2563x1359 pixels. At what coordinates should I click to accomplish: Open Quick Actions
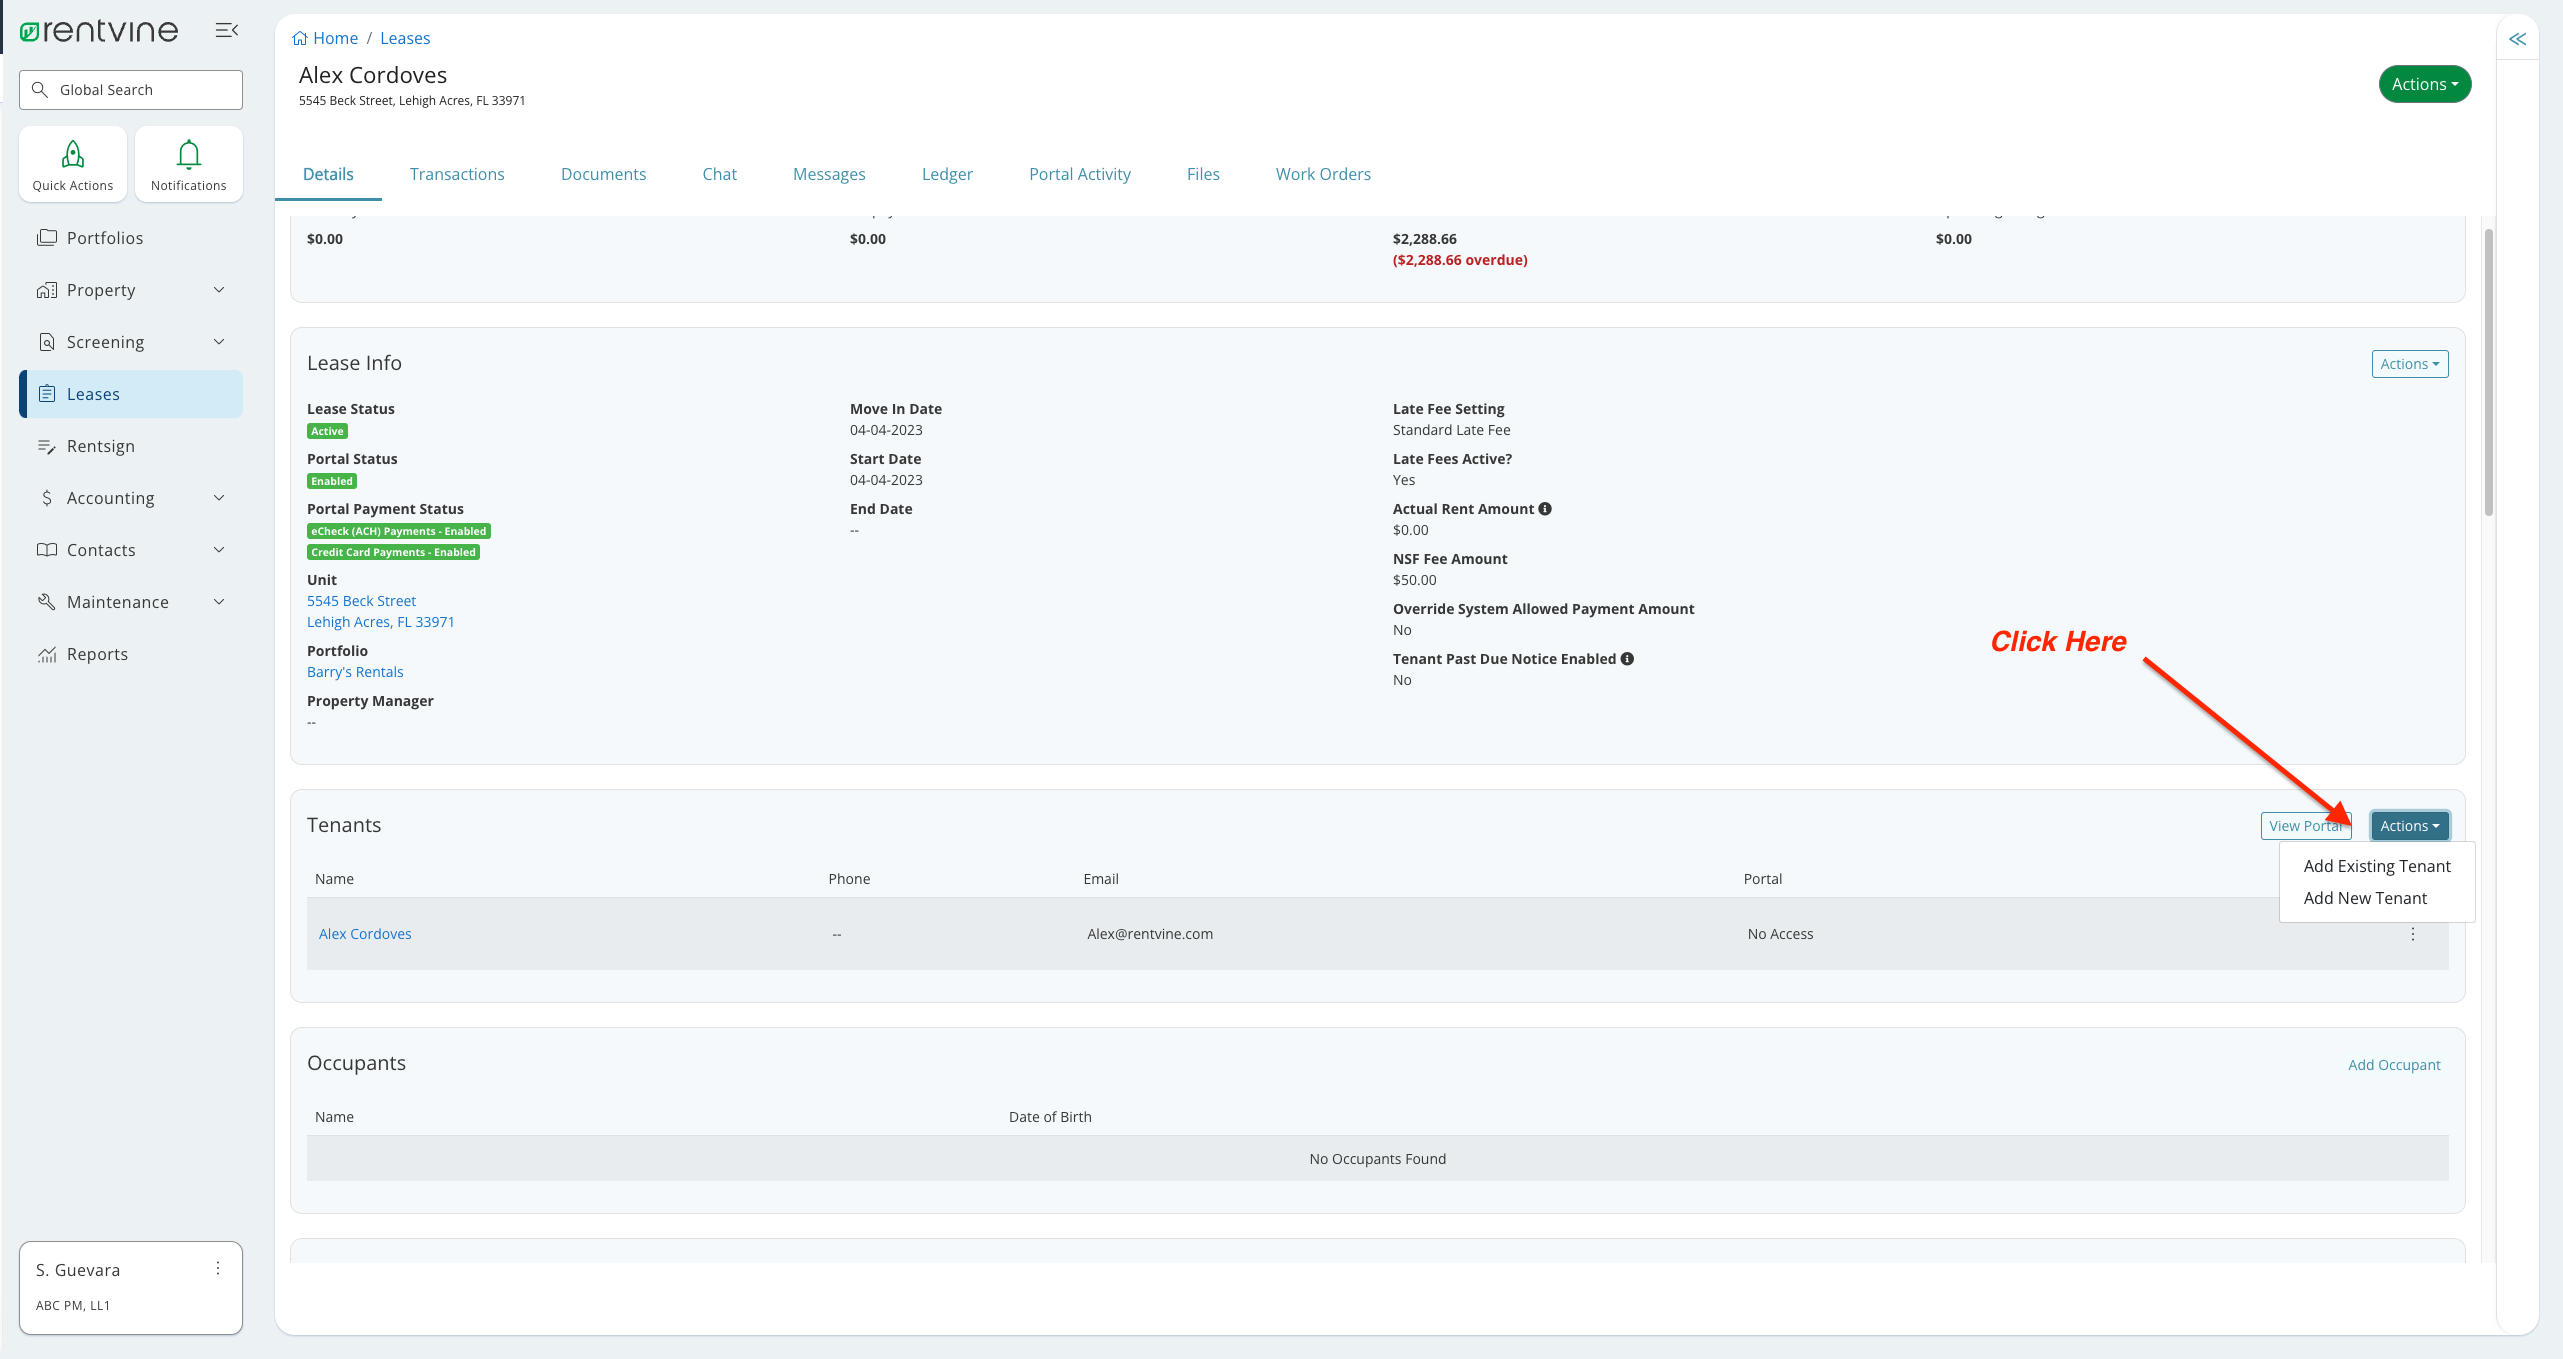point(71,163)
